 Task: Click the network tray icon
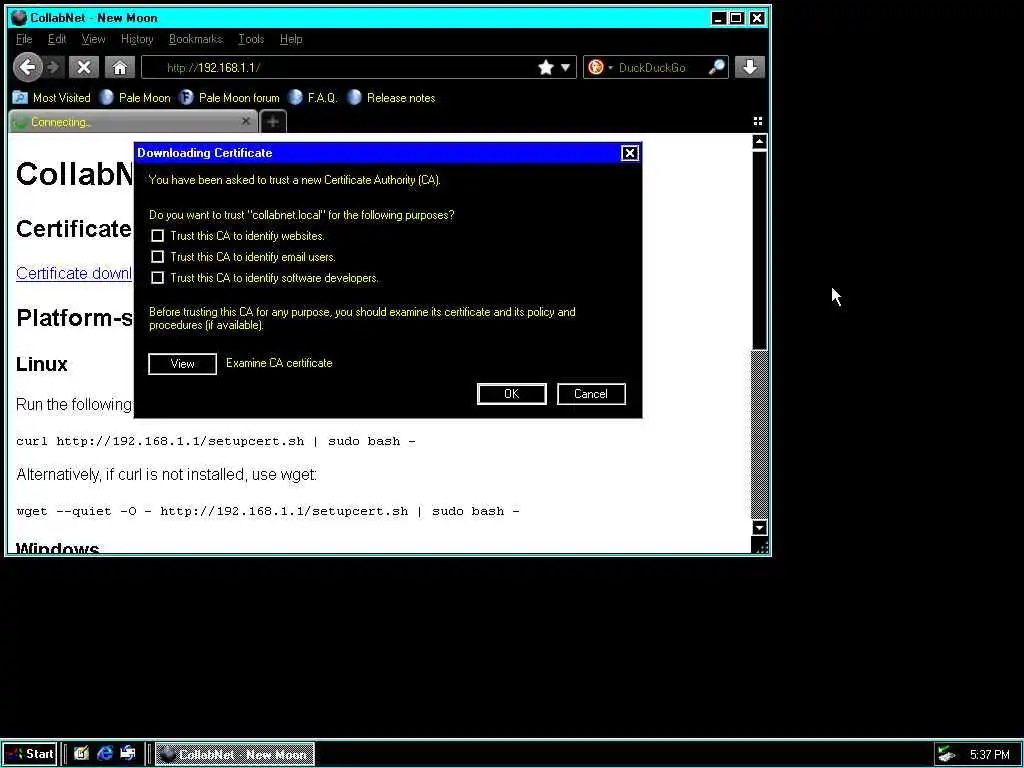coord(946,755)
